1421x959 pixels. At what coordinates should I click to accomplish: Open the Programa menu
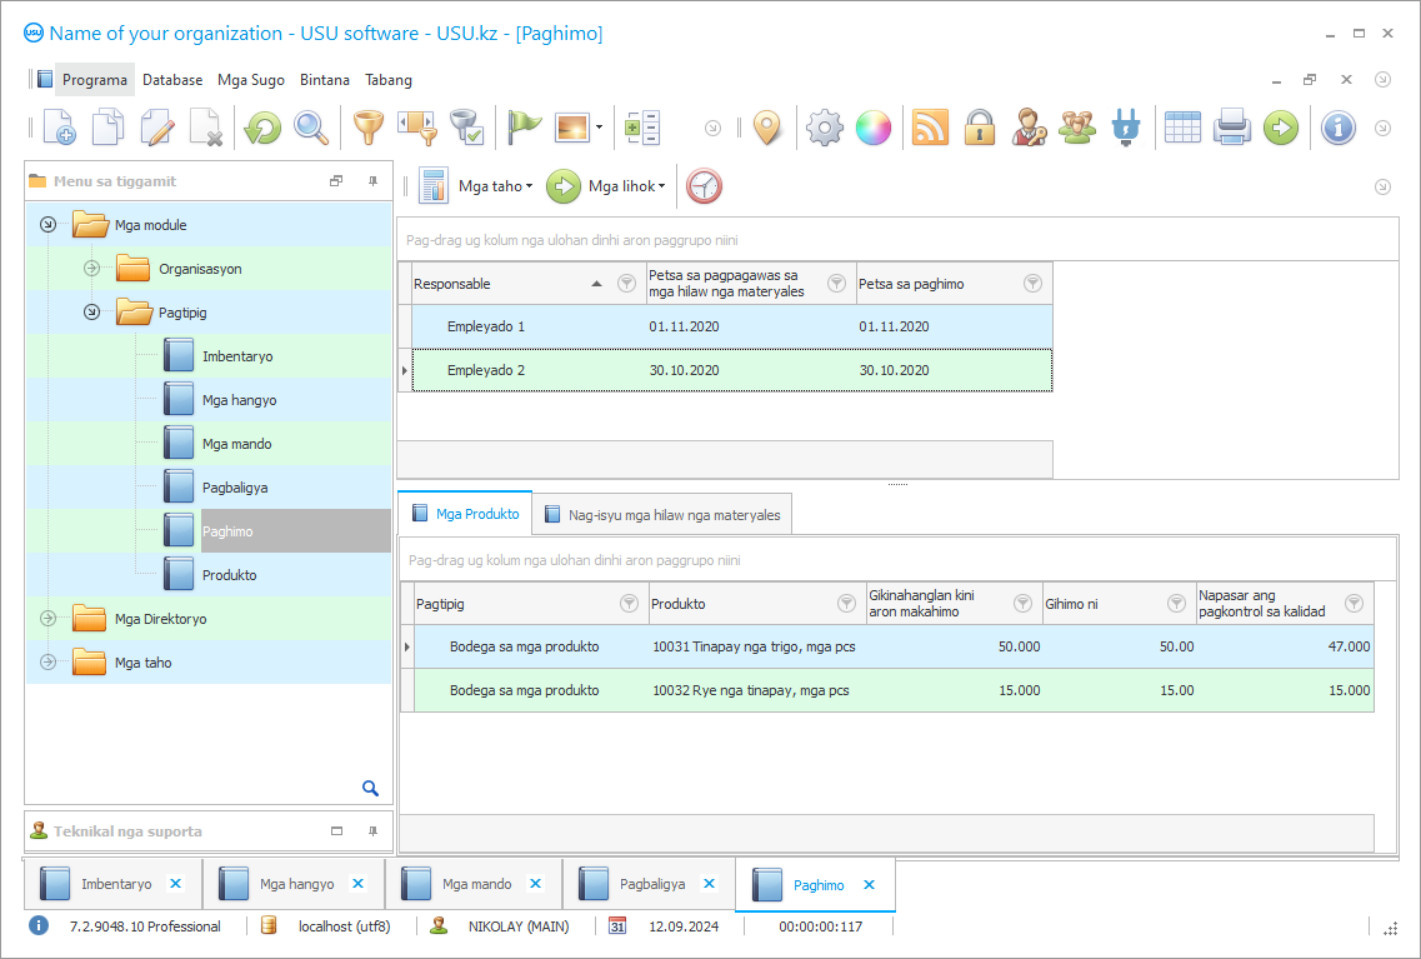(x=94, y=80)
